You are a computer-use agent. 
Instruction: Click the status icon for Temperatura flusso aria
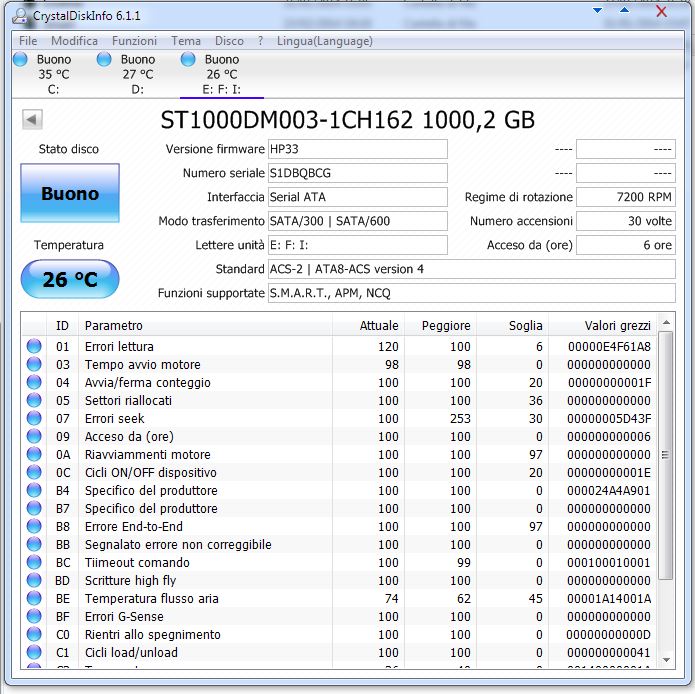click(x=34, y=599)
